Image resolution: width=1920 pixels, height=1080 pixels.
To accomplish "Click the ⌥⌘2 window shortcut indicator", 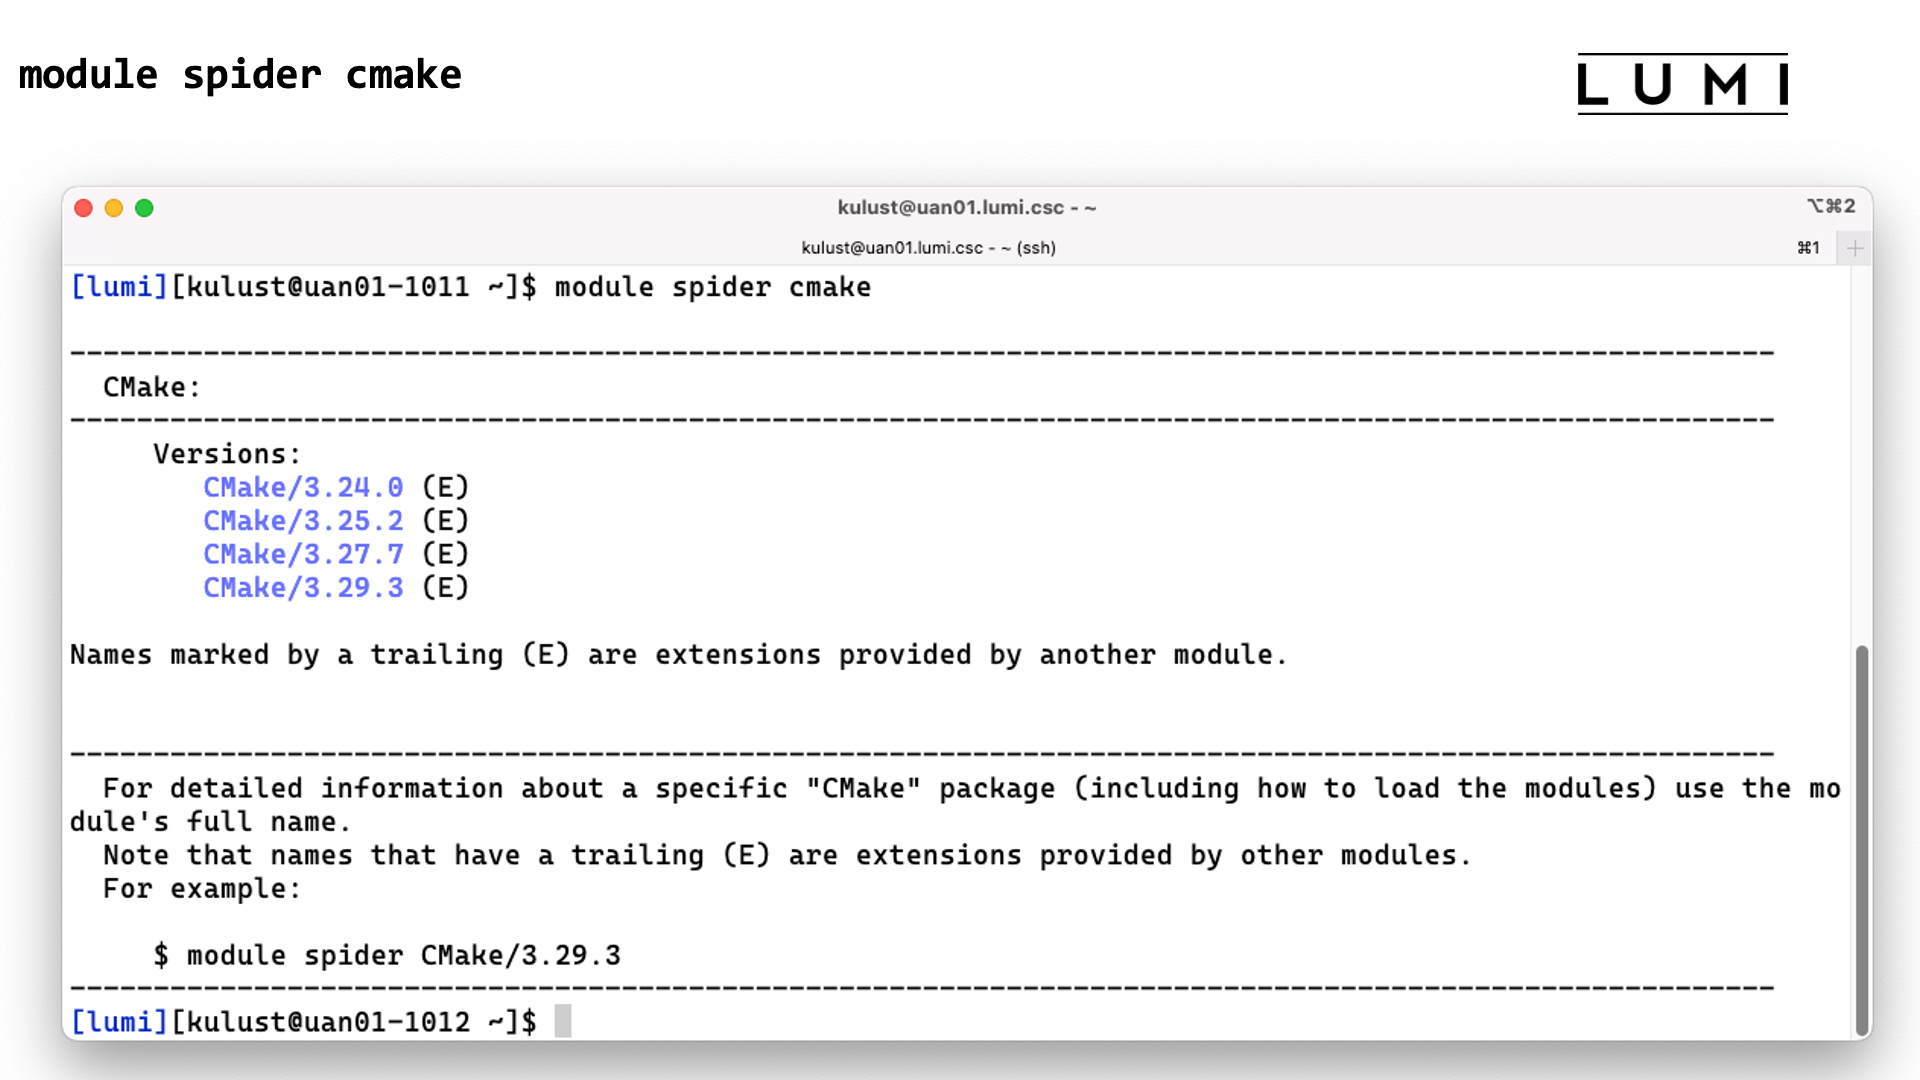I will tap(1830, 206).
